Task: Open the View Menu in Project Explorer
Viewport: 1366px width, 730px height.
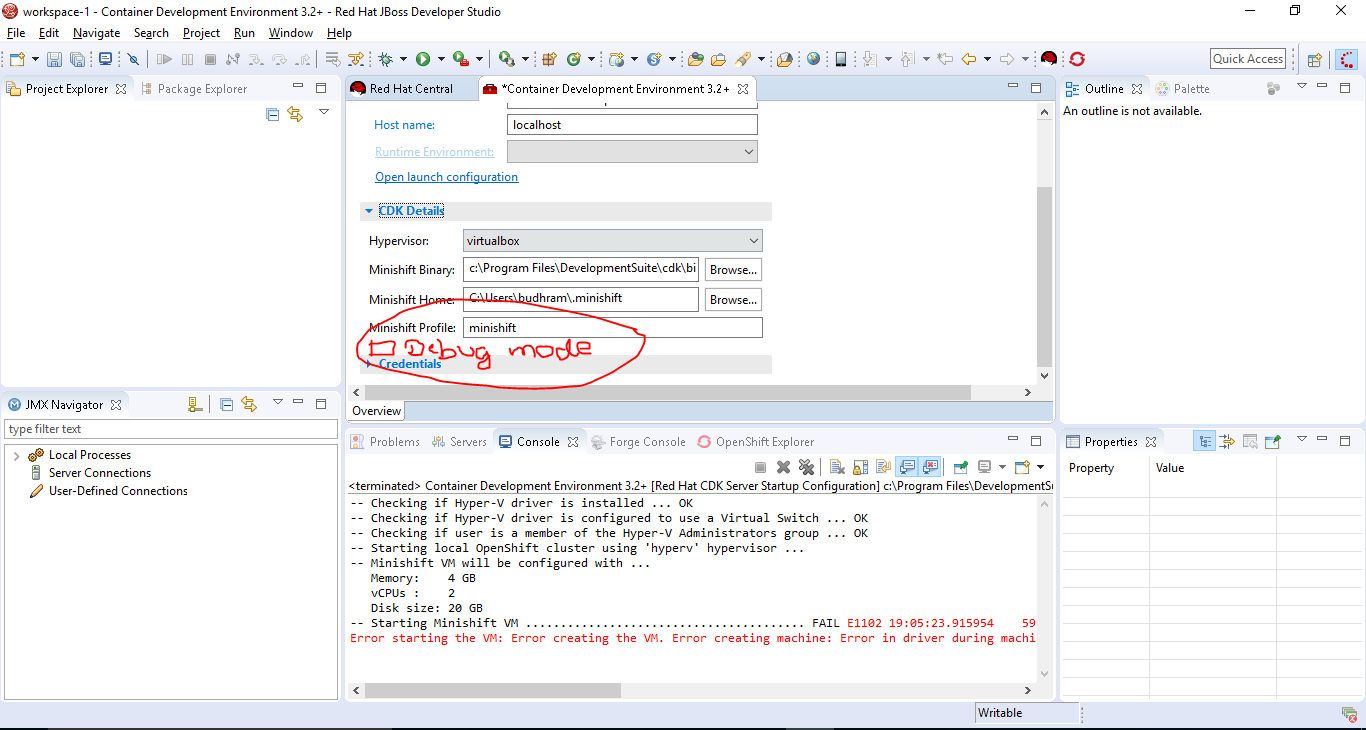Action: (323, 112)
